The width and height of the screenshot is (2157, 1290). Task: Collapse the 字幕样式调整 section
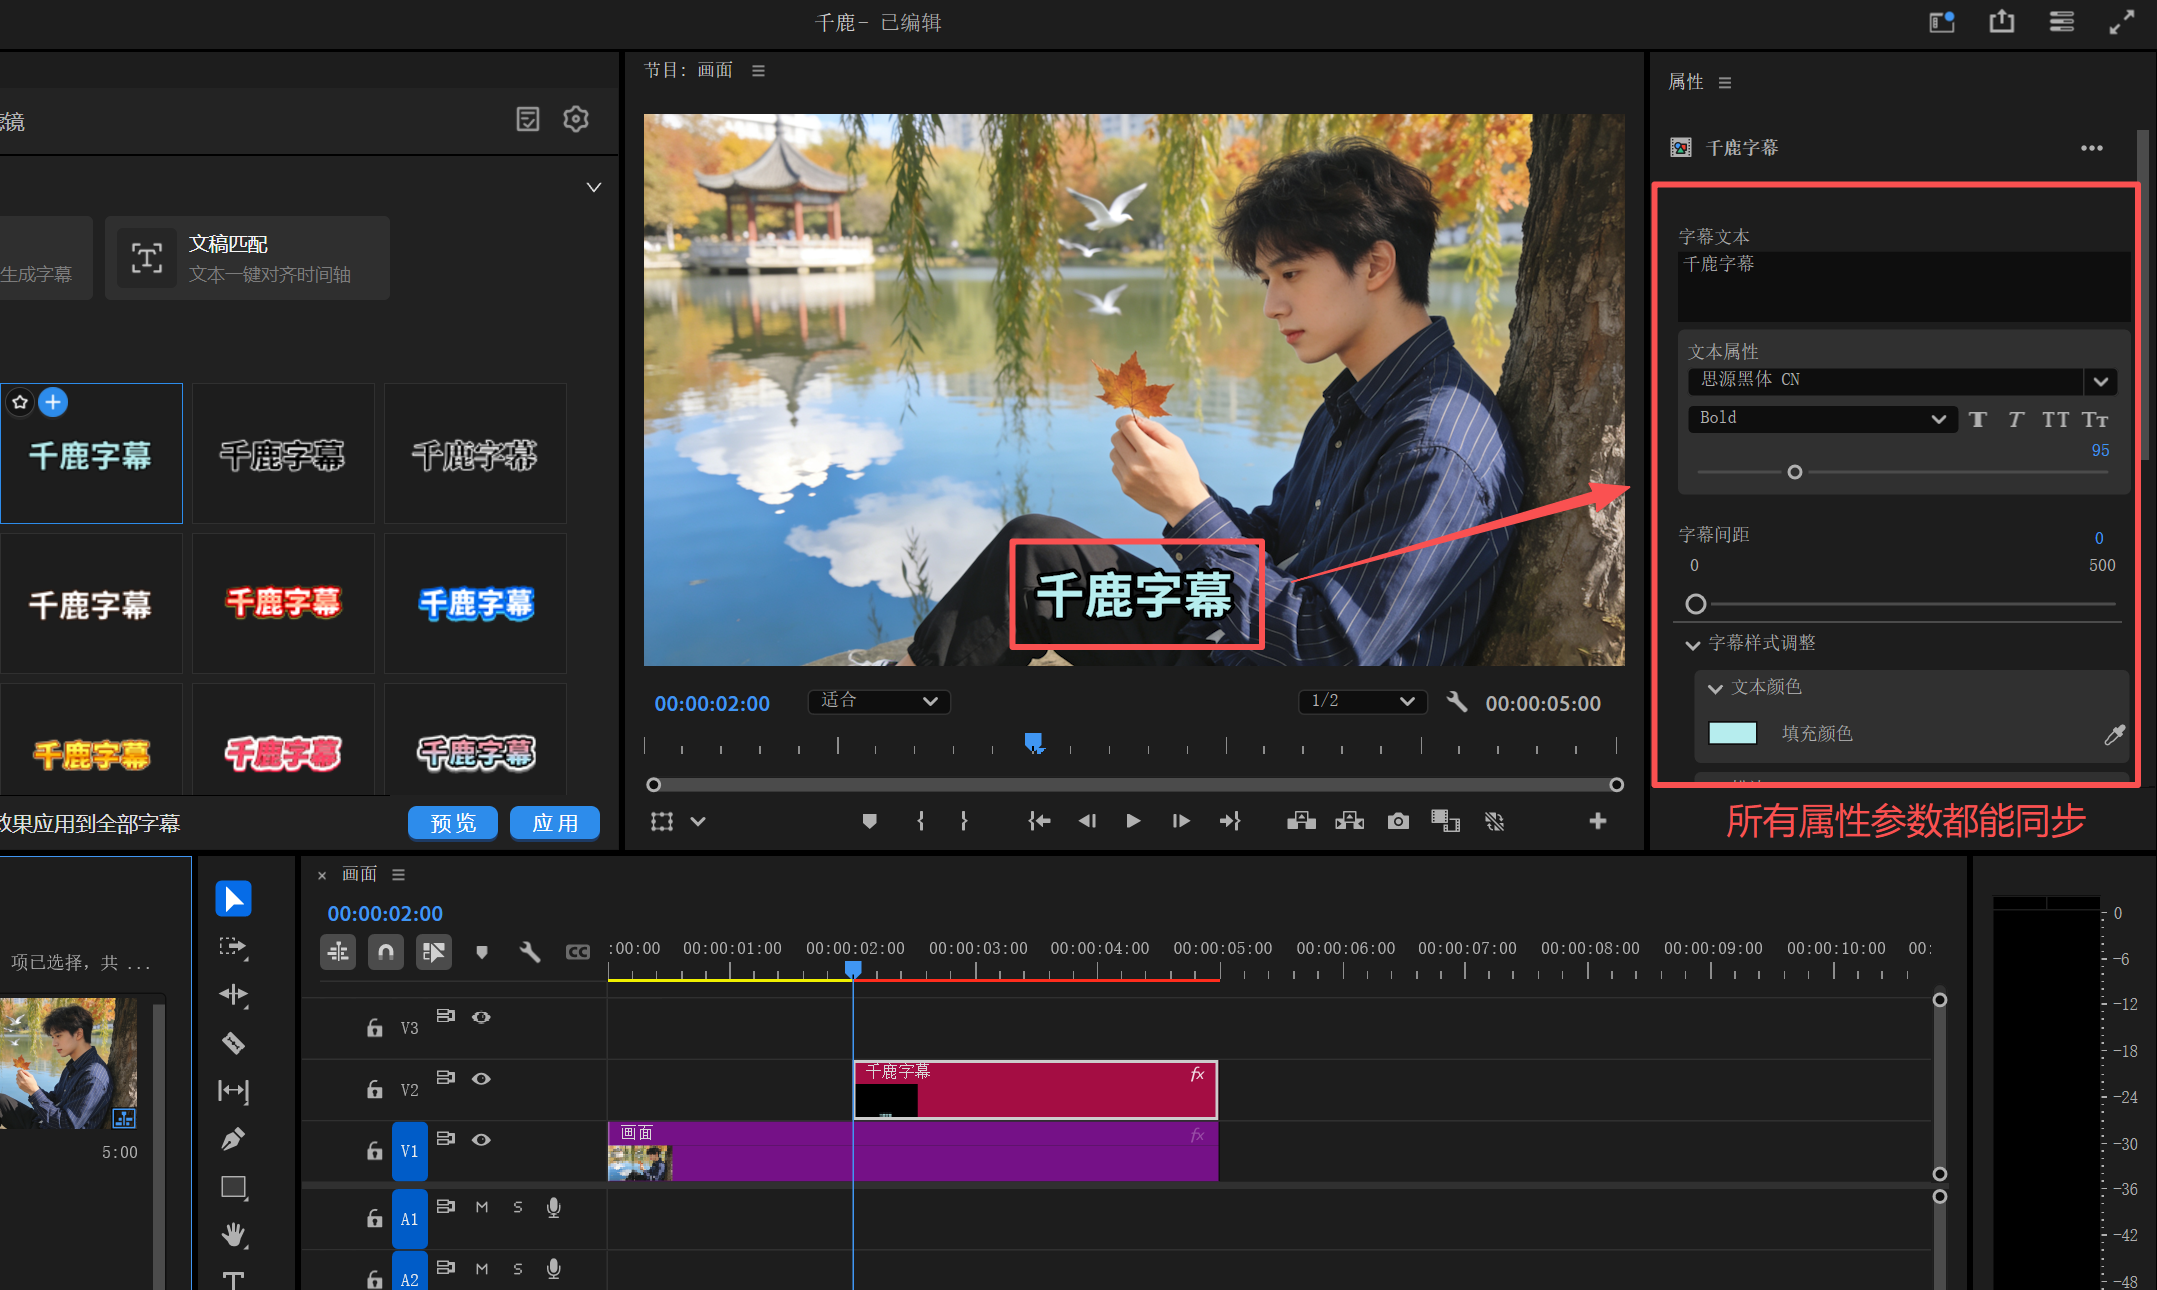pyautogui.click(x=1693, y=644)
